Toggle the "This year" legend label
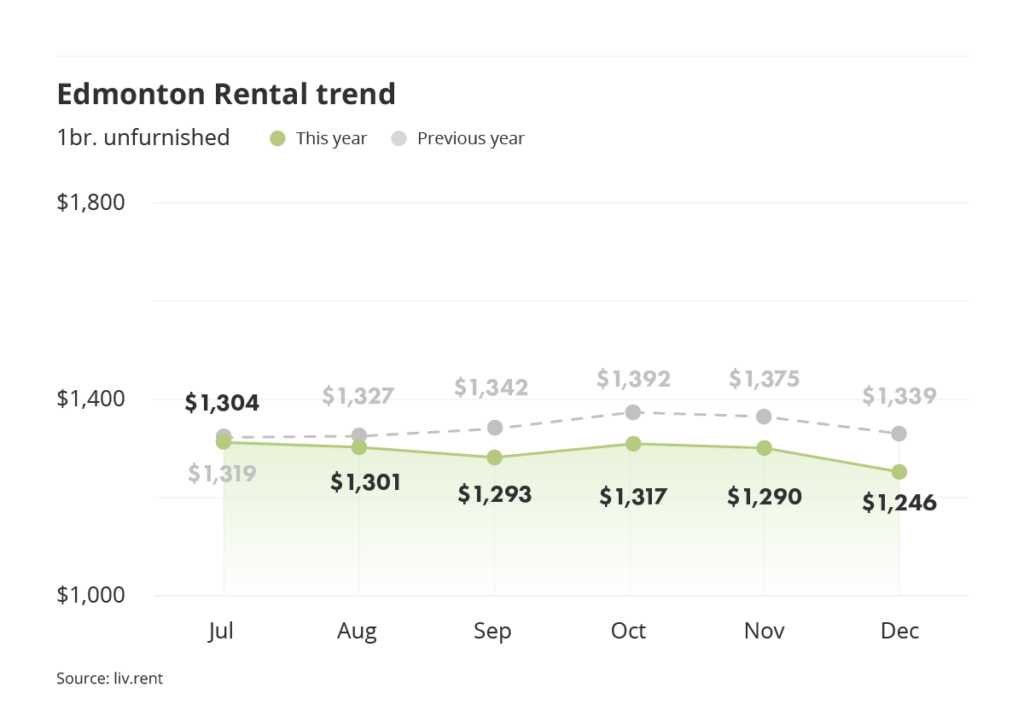This screenshot has width=1024, height=717. pos(331,139)
